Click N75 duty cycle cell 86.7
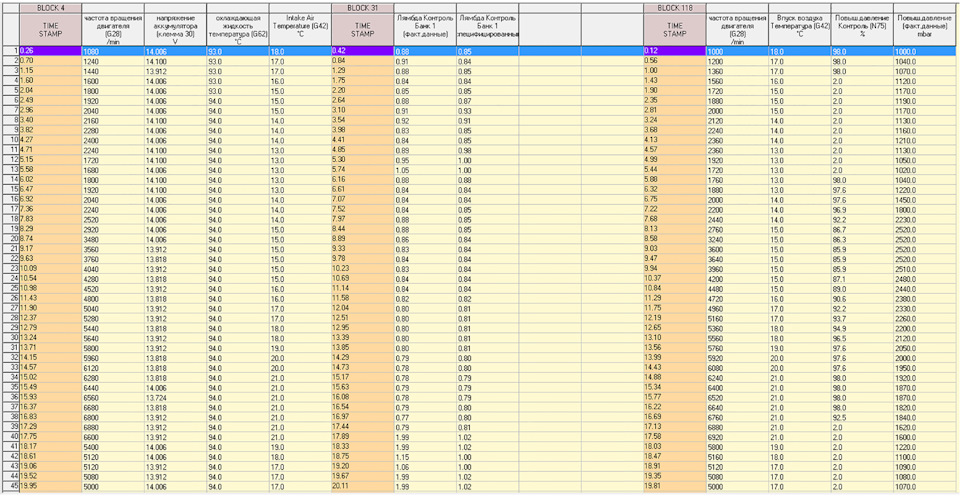Image resolution: width=960 pixels, height=497 pixels. click(862, 229)
